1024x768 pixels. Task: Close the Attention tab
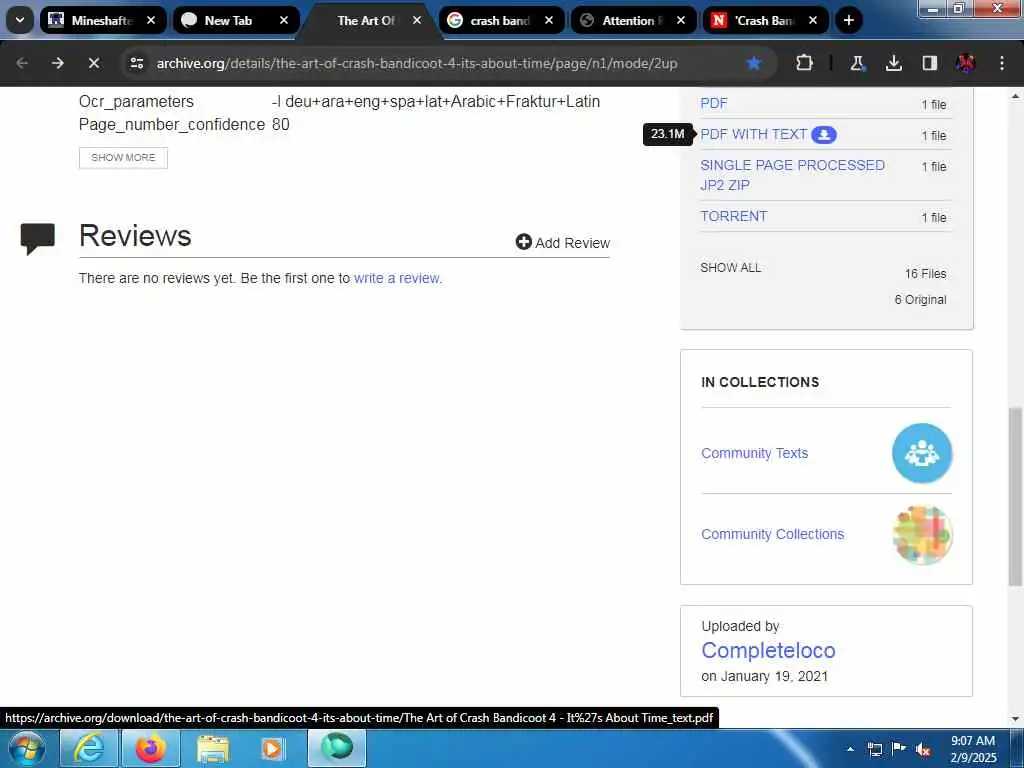[x=681, y=20]
